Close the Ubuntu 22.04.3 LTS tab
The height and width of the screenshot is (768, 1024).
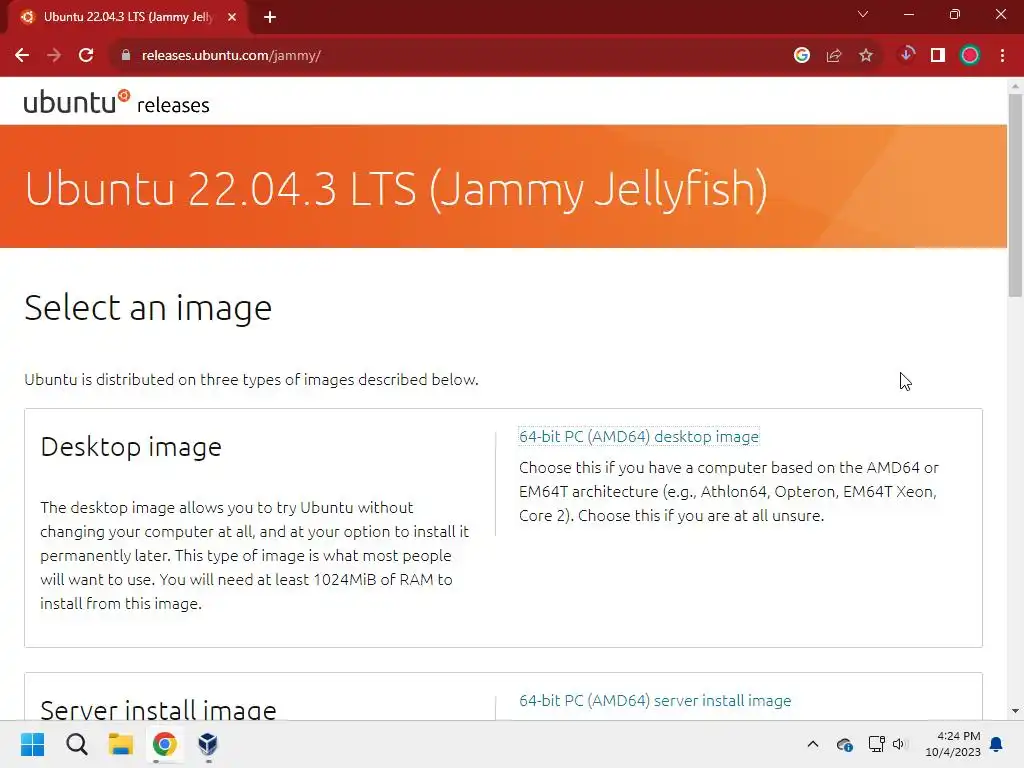click(232, 17)
